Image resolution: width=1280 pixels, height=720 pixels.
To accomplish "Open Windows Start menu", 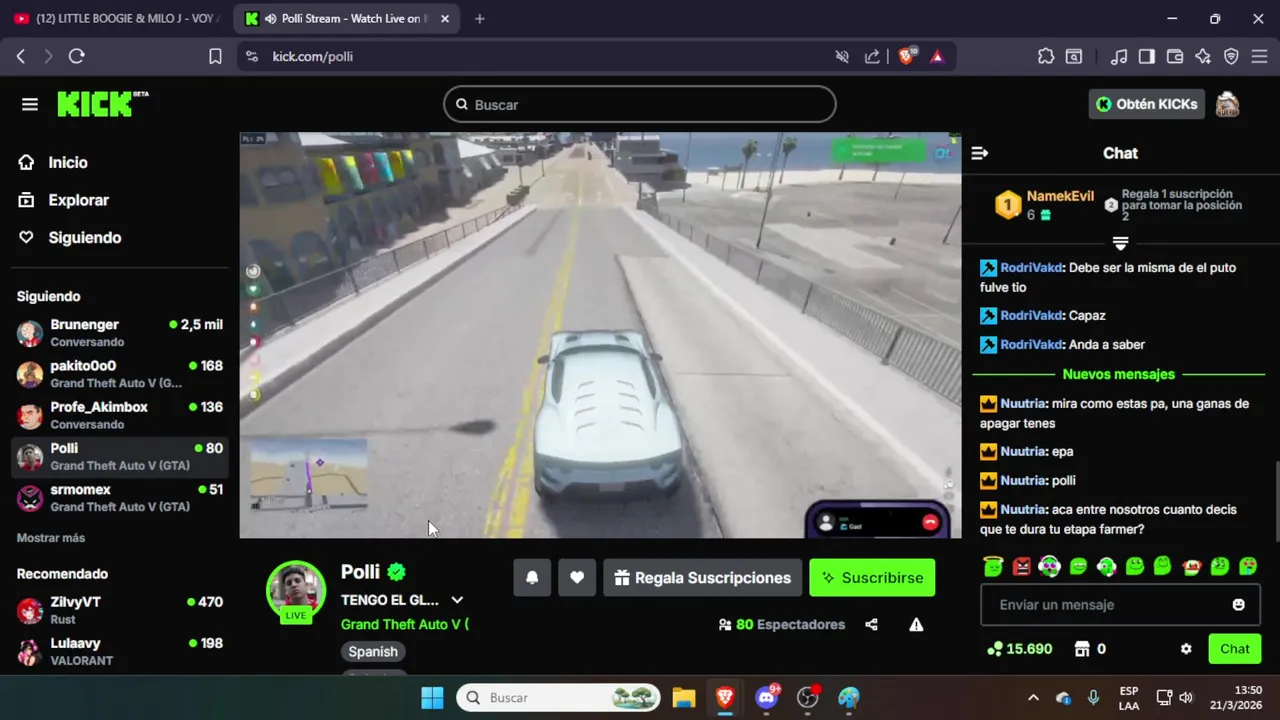I will [432, 698].
